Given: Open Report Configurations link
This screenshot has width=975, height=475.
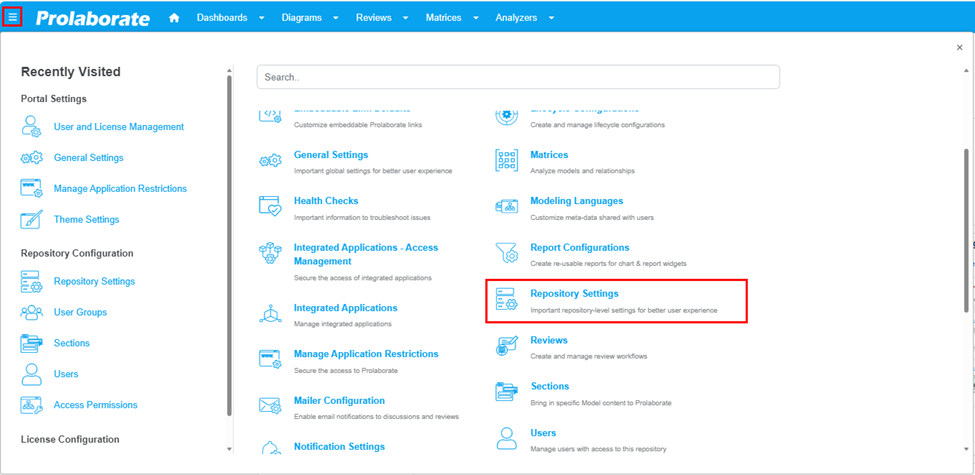Looking at the screenshot, I should point(580,247).
